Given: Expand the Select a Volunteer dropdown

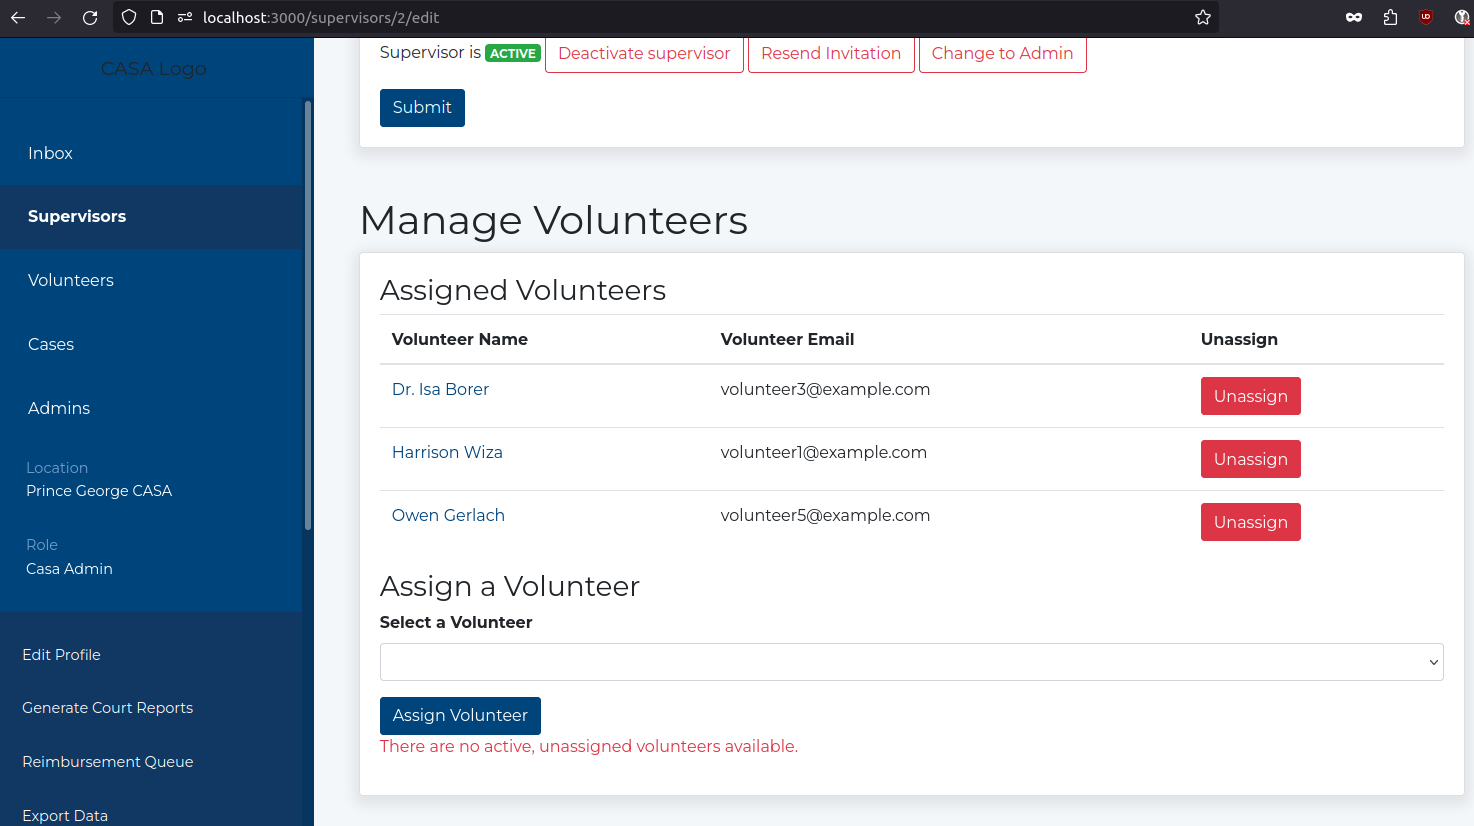Looking at the screenshot, I should click(911, 662).
